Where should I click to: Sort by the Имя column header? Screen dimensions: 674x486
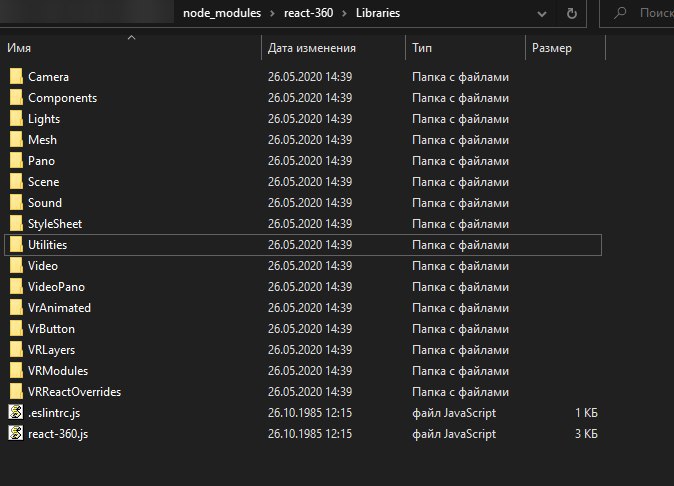click(131, 48)
